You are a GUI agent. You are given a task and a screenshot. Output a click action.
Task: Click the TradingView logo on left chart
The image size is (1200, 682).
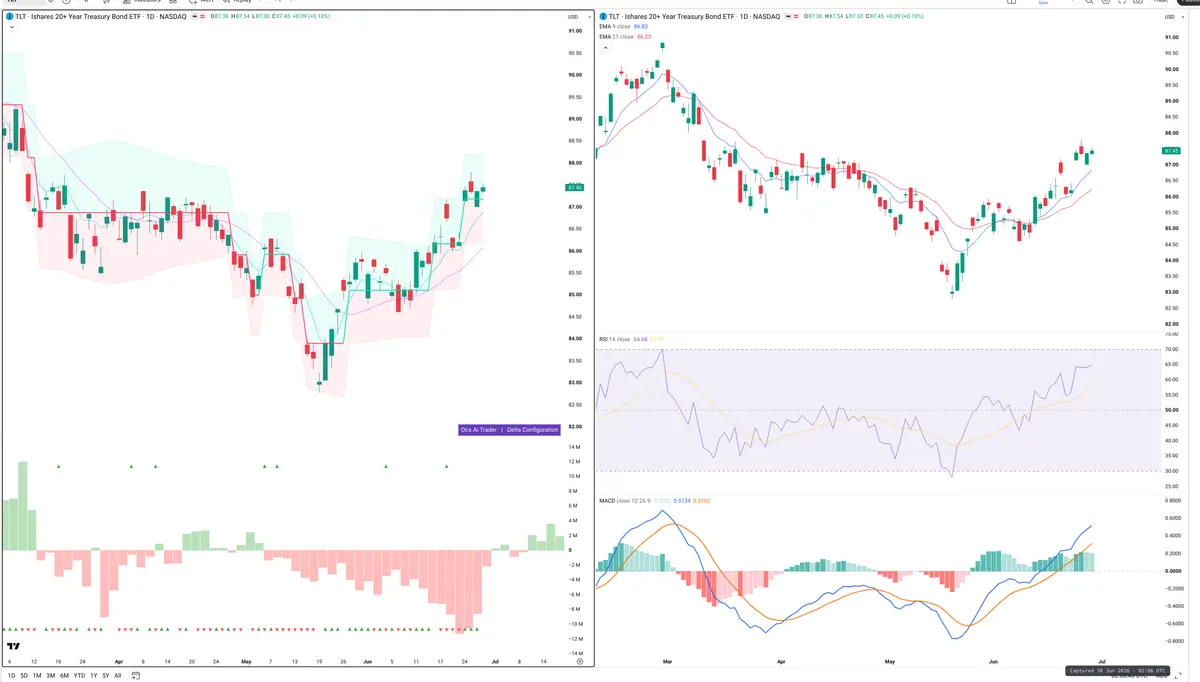pyautogui.click(x=13, y=646)
